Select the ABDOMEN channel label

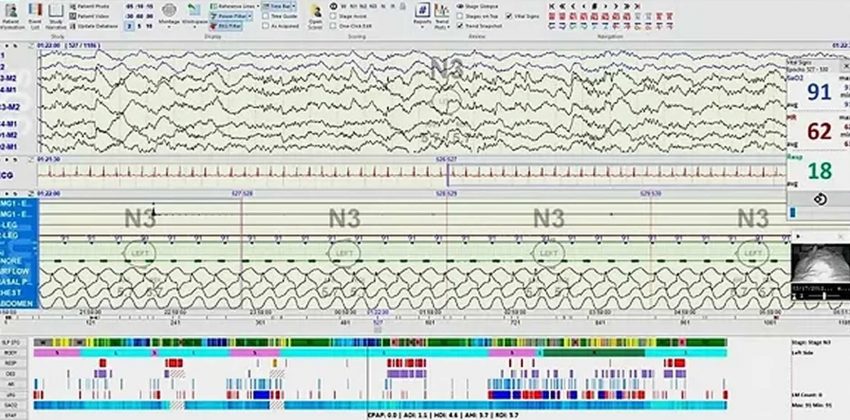(16, 303)
